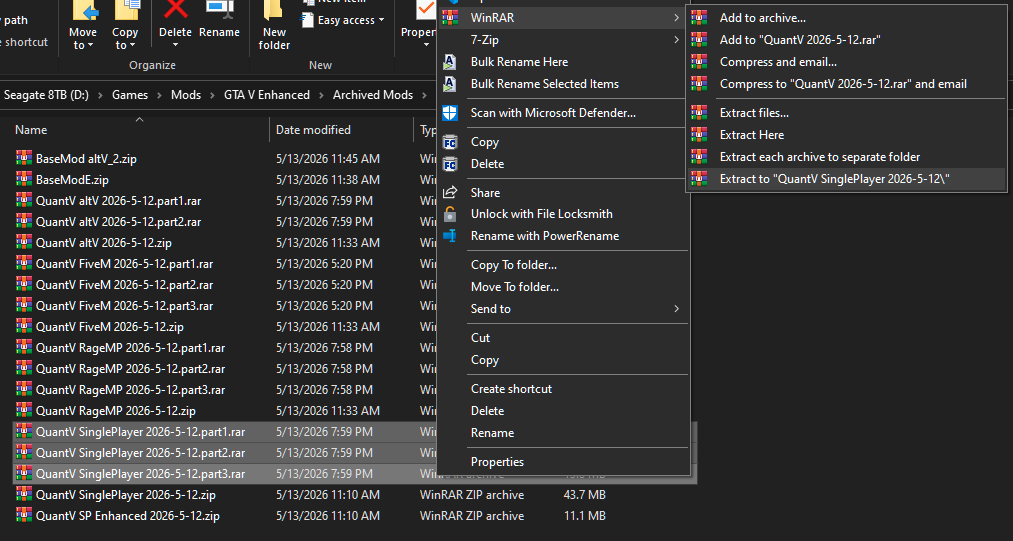Click archive icon of BaseMod altV_2.zip
Image resolution: width=1013 pixels, height=541 pixels.
point(24,158)
